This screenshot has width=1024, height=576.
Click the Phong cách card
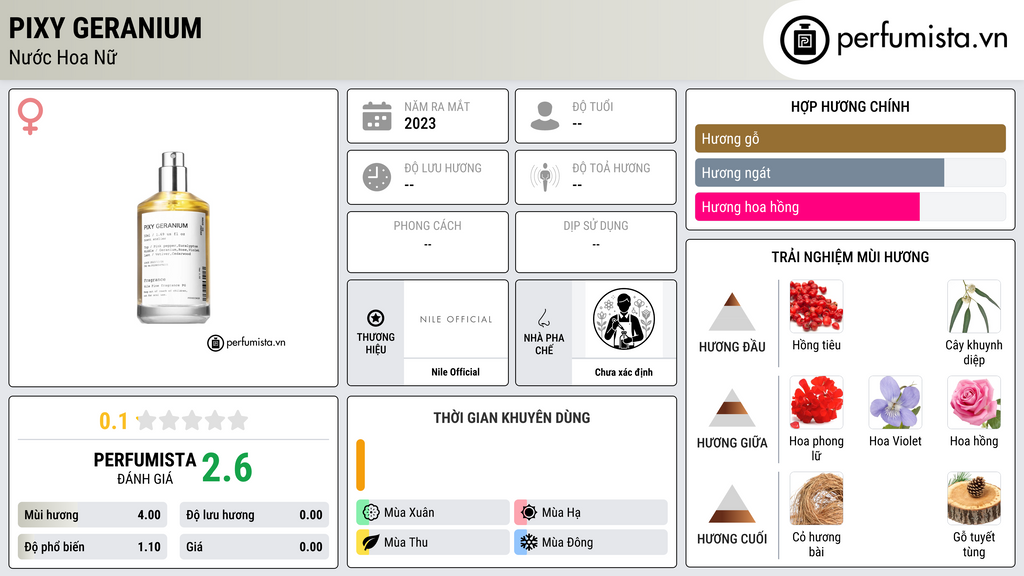(428, 242)
